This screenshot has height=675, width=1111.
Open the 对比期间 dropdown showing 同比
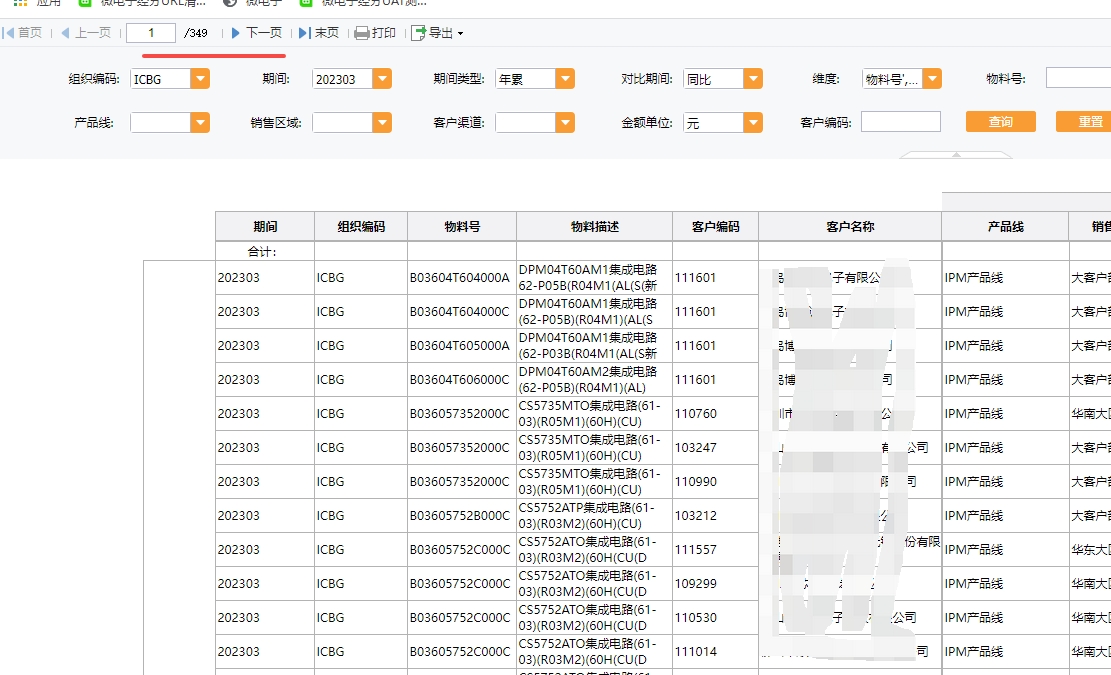pyautogui.click(x=752, y=79)
